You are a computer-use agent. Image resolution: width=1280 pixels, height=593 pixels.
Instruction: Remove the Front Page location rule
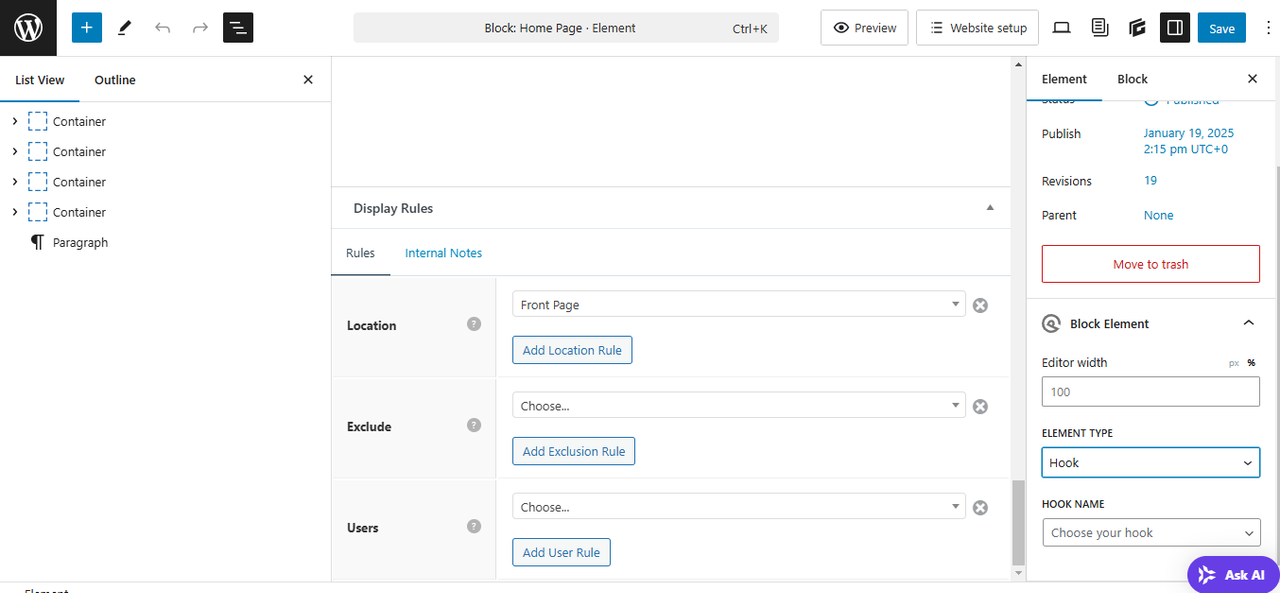tap(980, 305)
